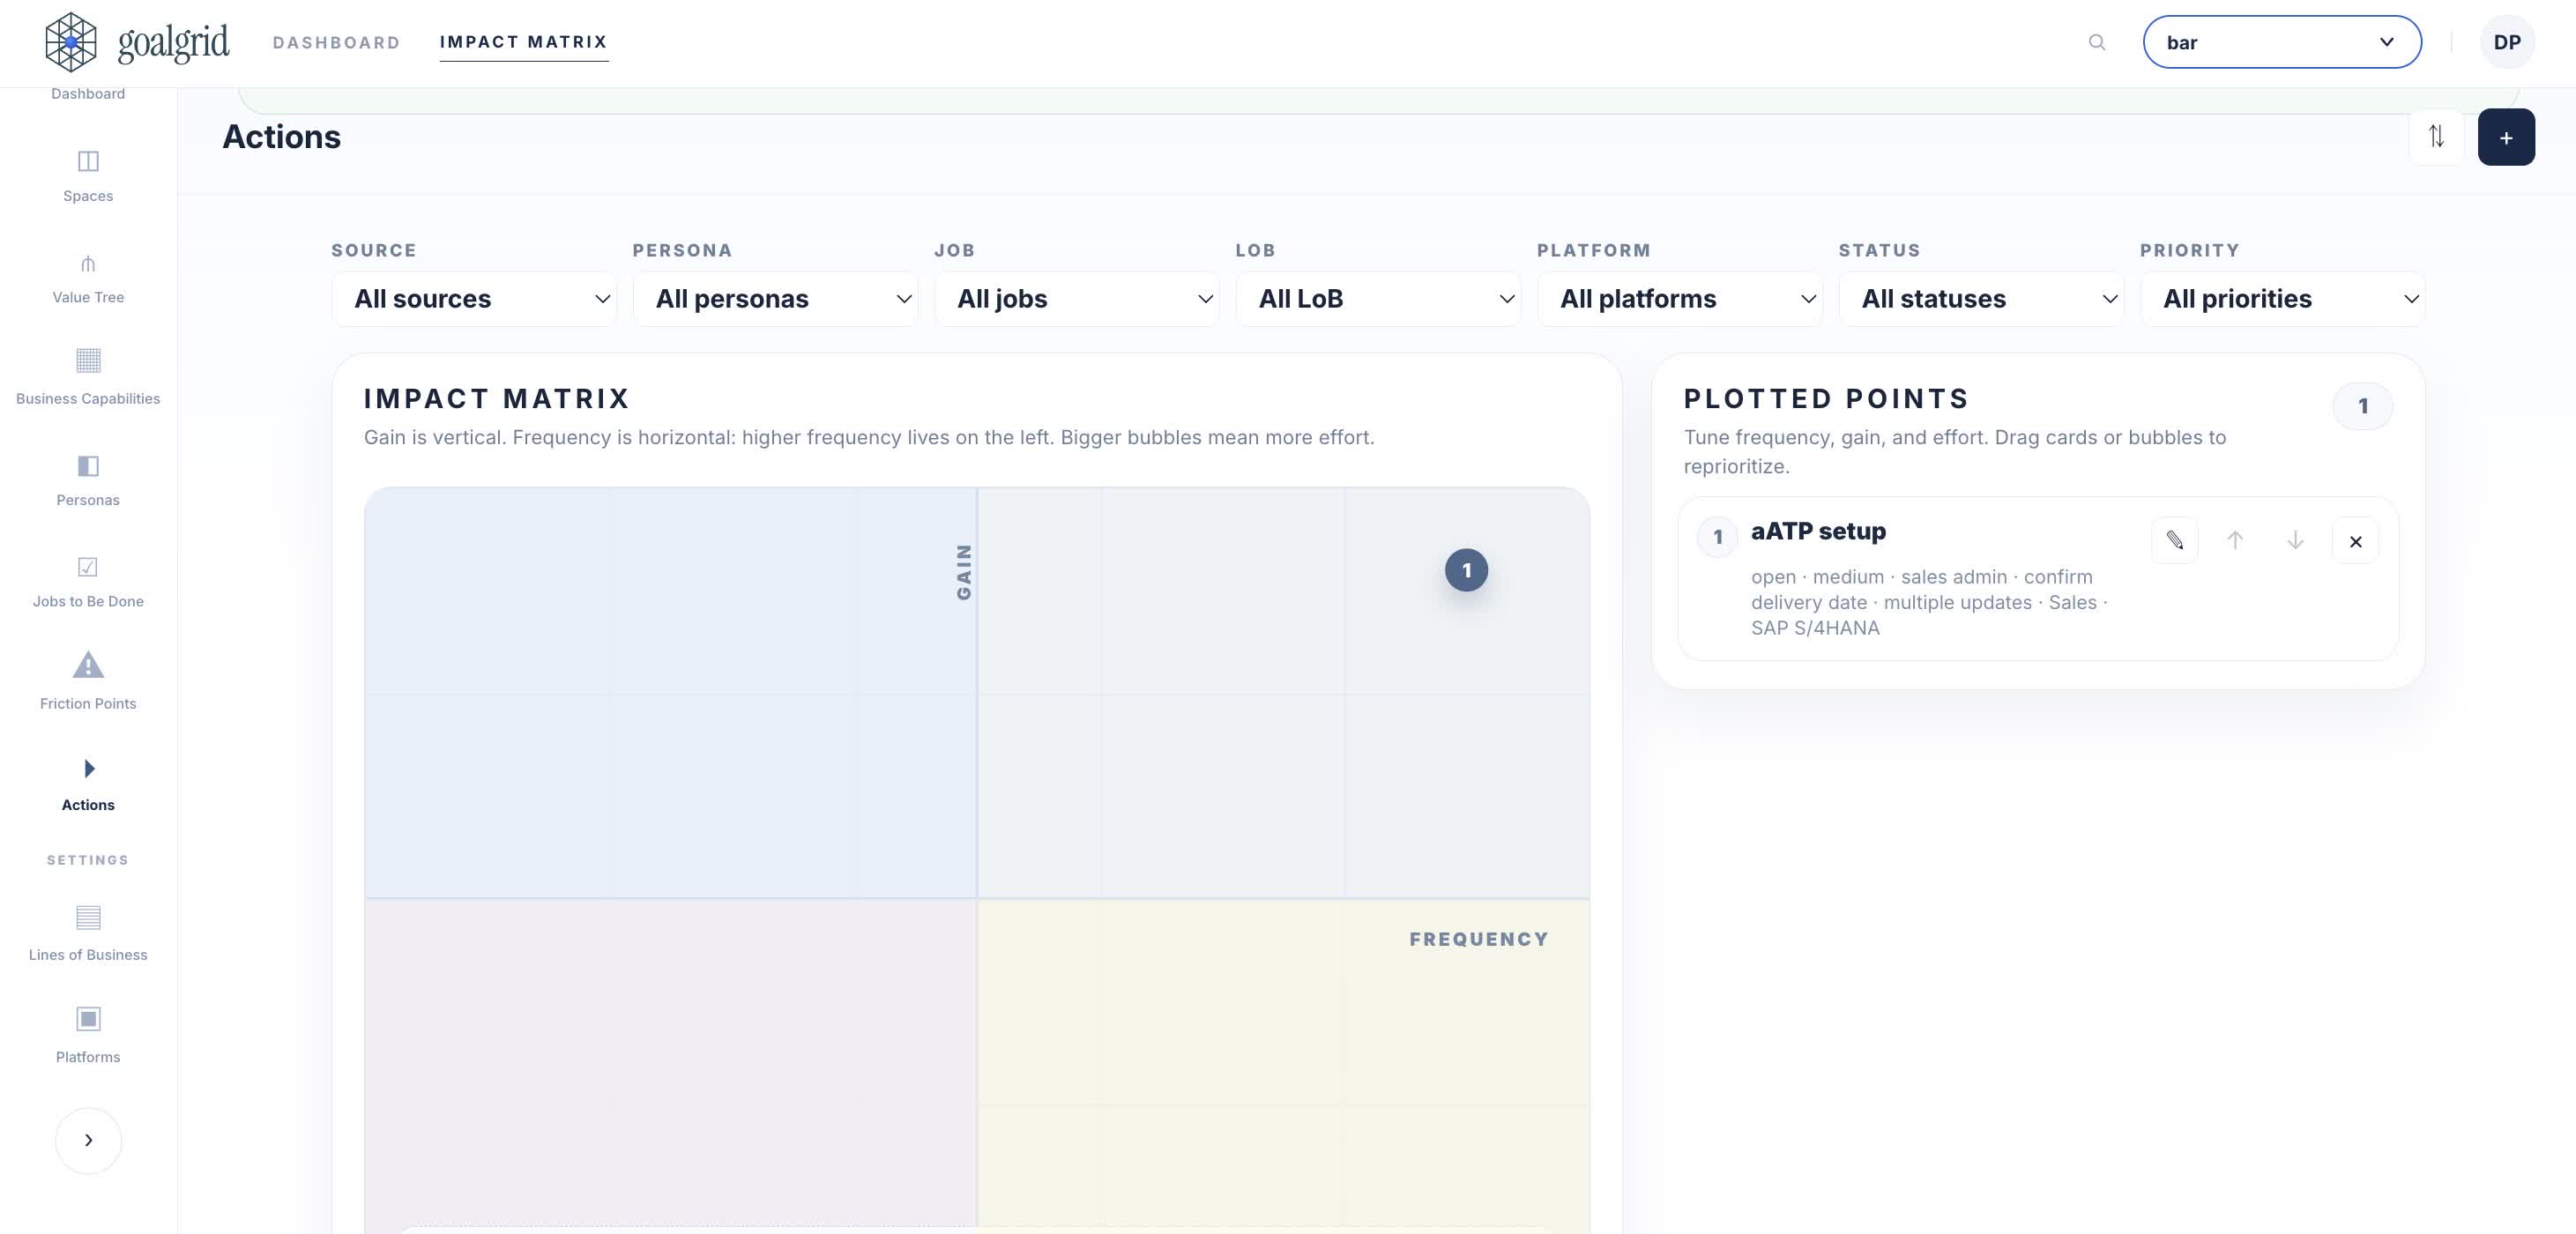This screenshot has width=2576, height=1234.
Task: Open Value Tree in the sidebar
Action: (x=88, y=278)
